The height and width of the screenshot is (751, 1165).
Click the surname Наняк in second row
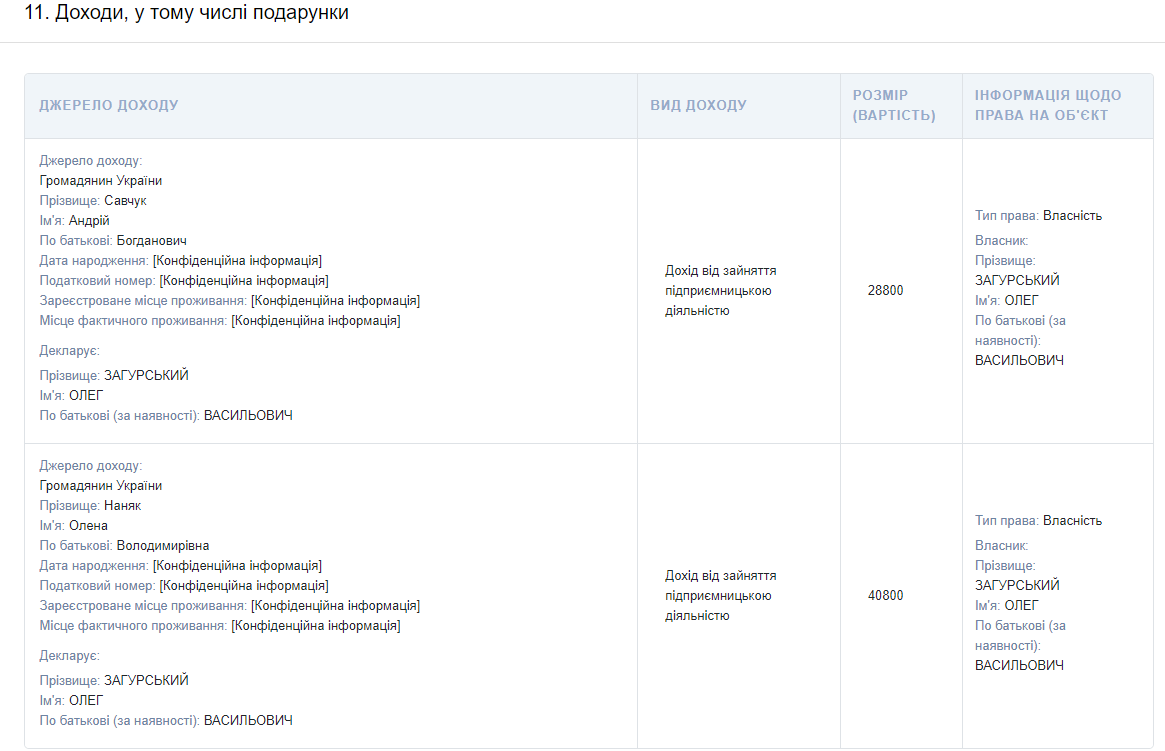pos(122,506)
